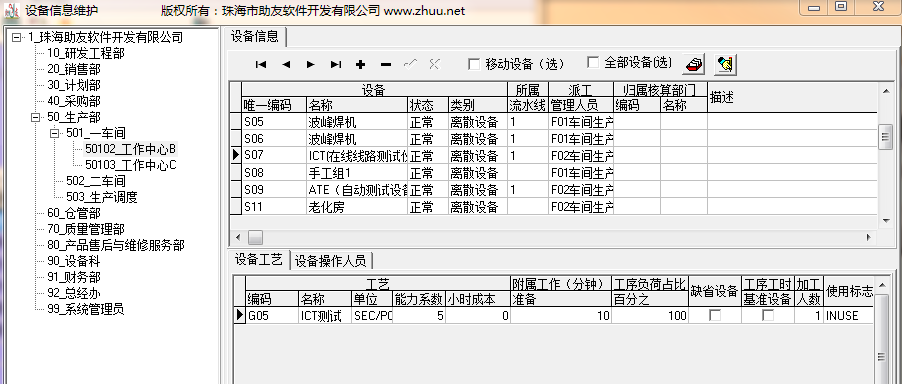The width and height of the screenshot is (902, 384).
Task: Select 50102_工作中心B in the tree
Action: coord(131,149)
